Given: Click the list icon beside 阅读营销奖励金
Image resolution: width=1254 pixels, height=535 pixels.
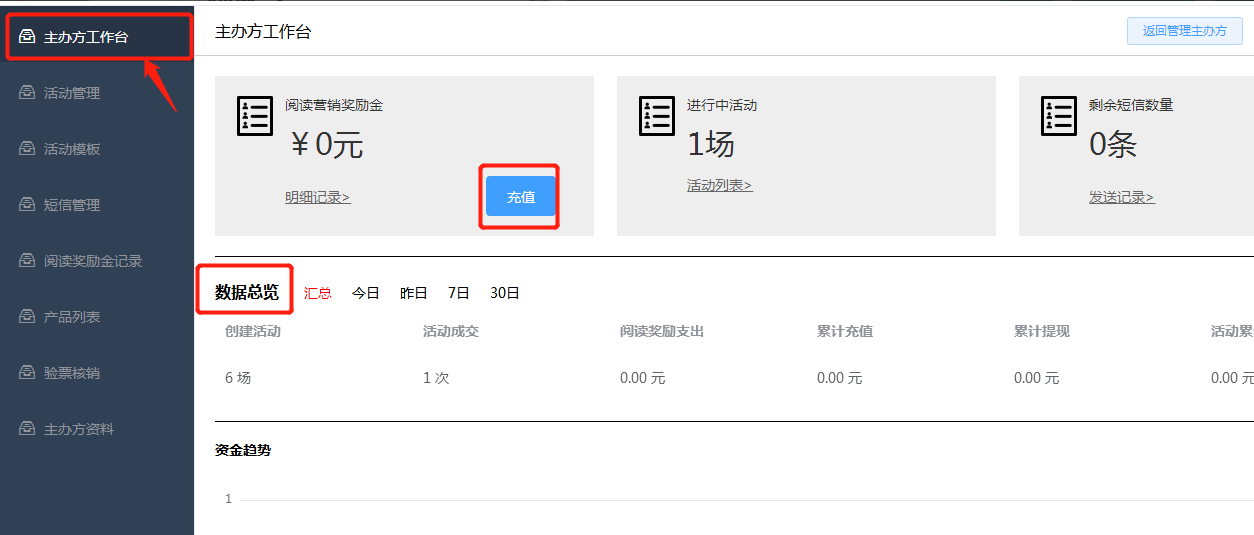Looking at the screenshot, I should [254, 116].
